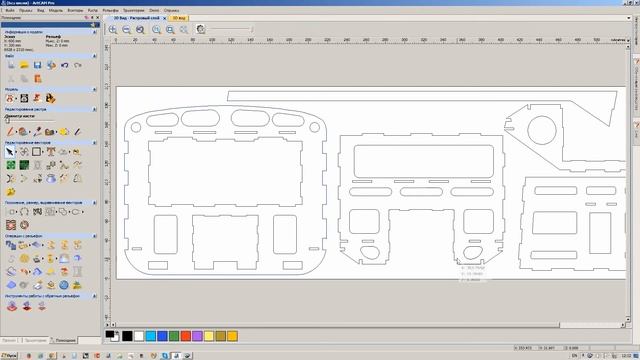
Task: Click the bright green grid vector icon
Action: (x=11, y=165)
